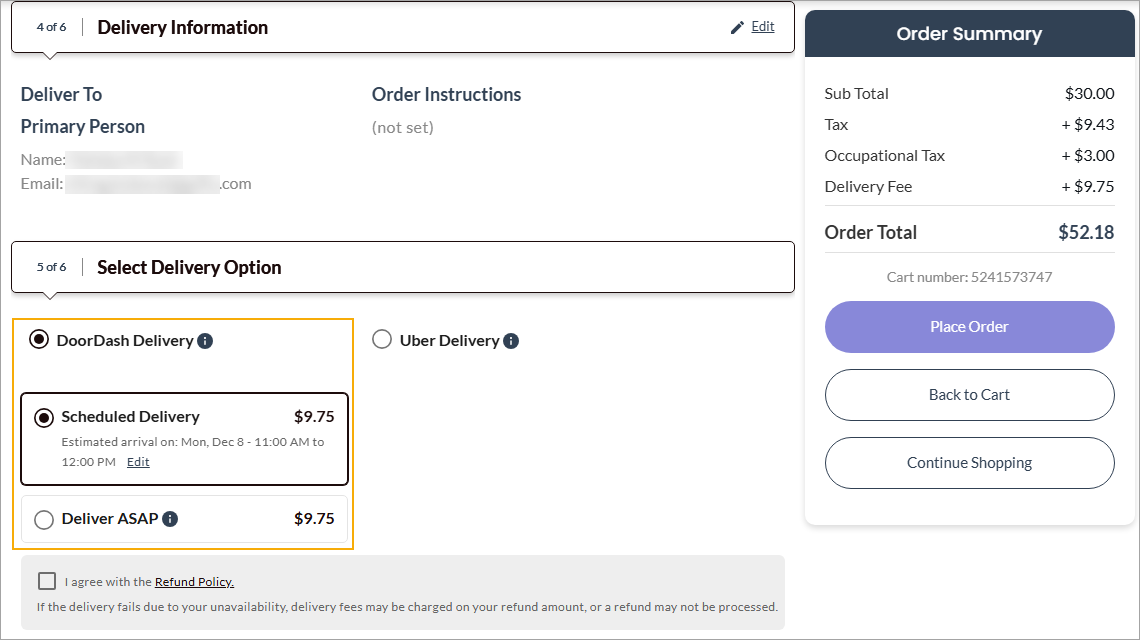Image resolution: width=1140 pixels, height=640 pixels.
Task: Choose the Uber Delivery option
Action: (x=382, y=340)
